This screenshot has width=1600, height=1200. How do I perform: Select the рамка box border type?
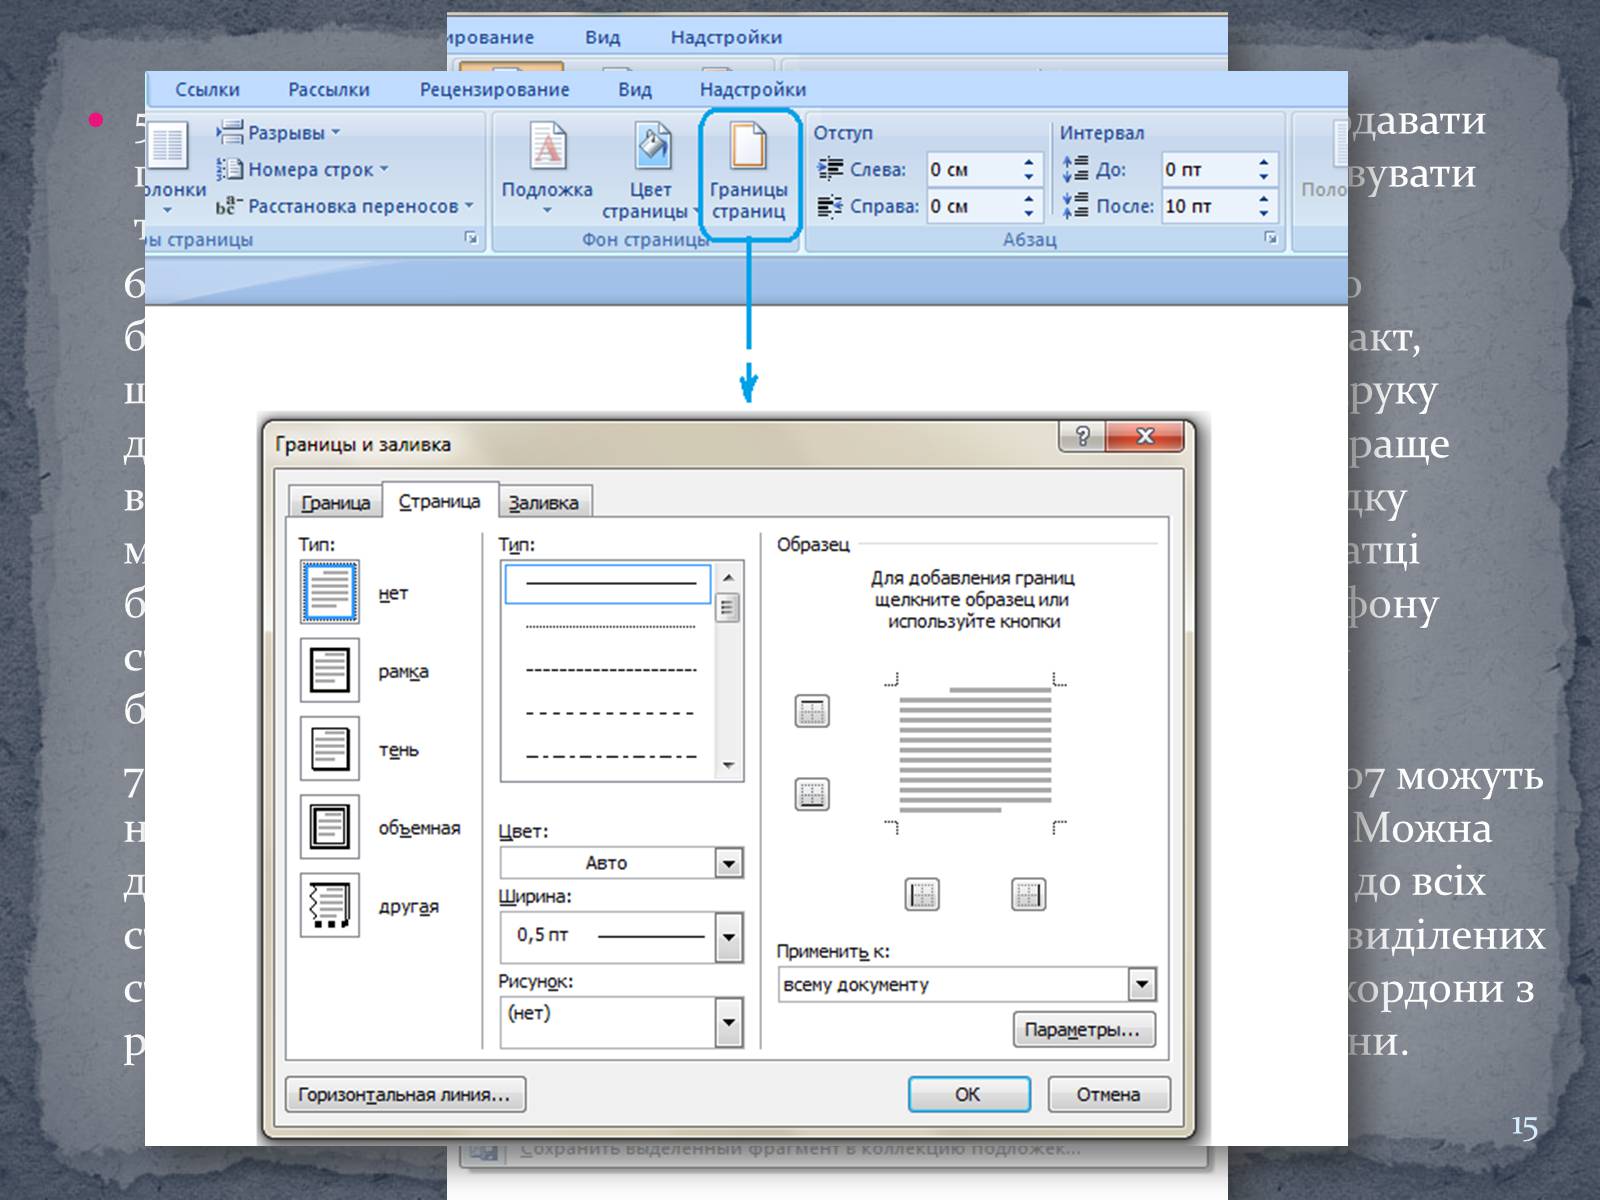coord(330,670)
